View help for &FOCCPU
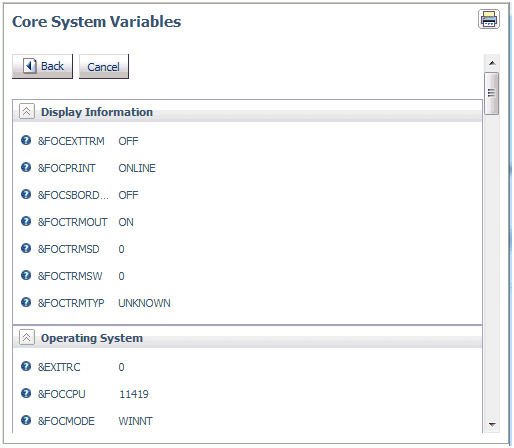Image resolution: width=514 pixels, height=448 pixels. pyautogui.click(x=26, y=393)
